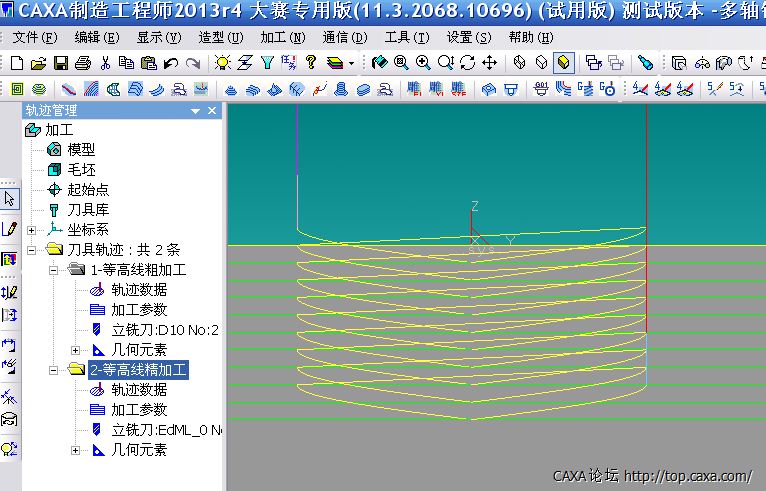This screenshot has height=491, width=766.
Task: Zoom in with the plus magnifier icon
Action: coord(423,63)
